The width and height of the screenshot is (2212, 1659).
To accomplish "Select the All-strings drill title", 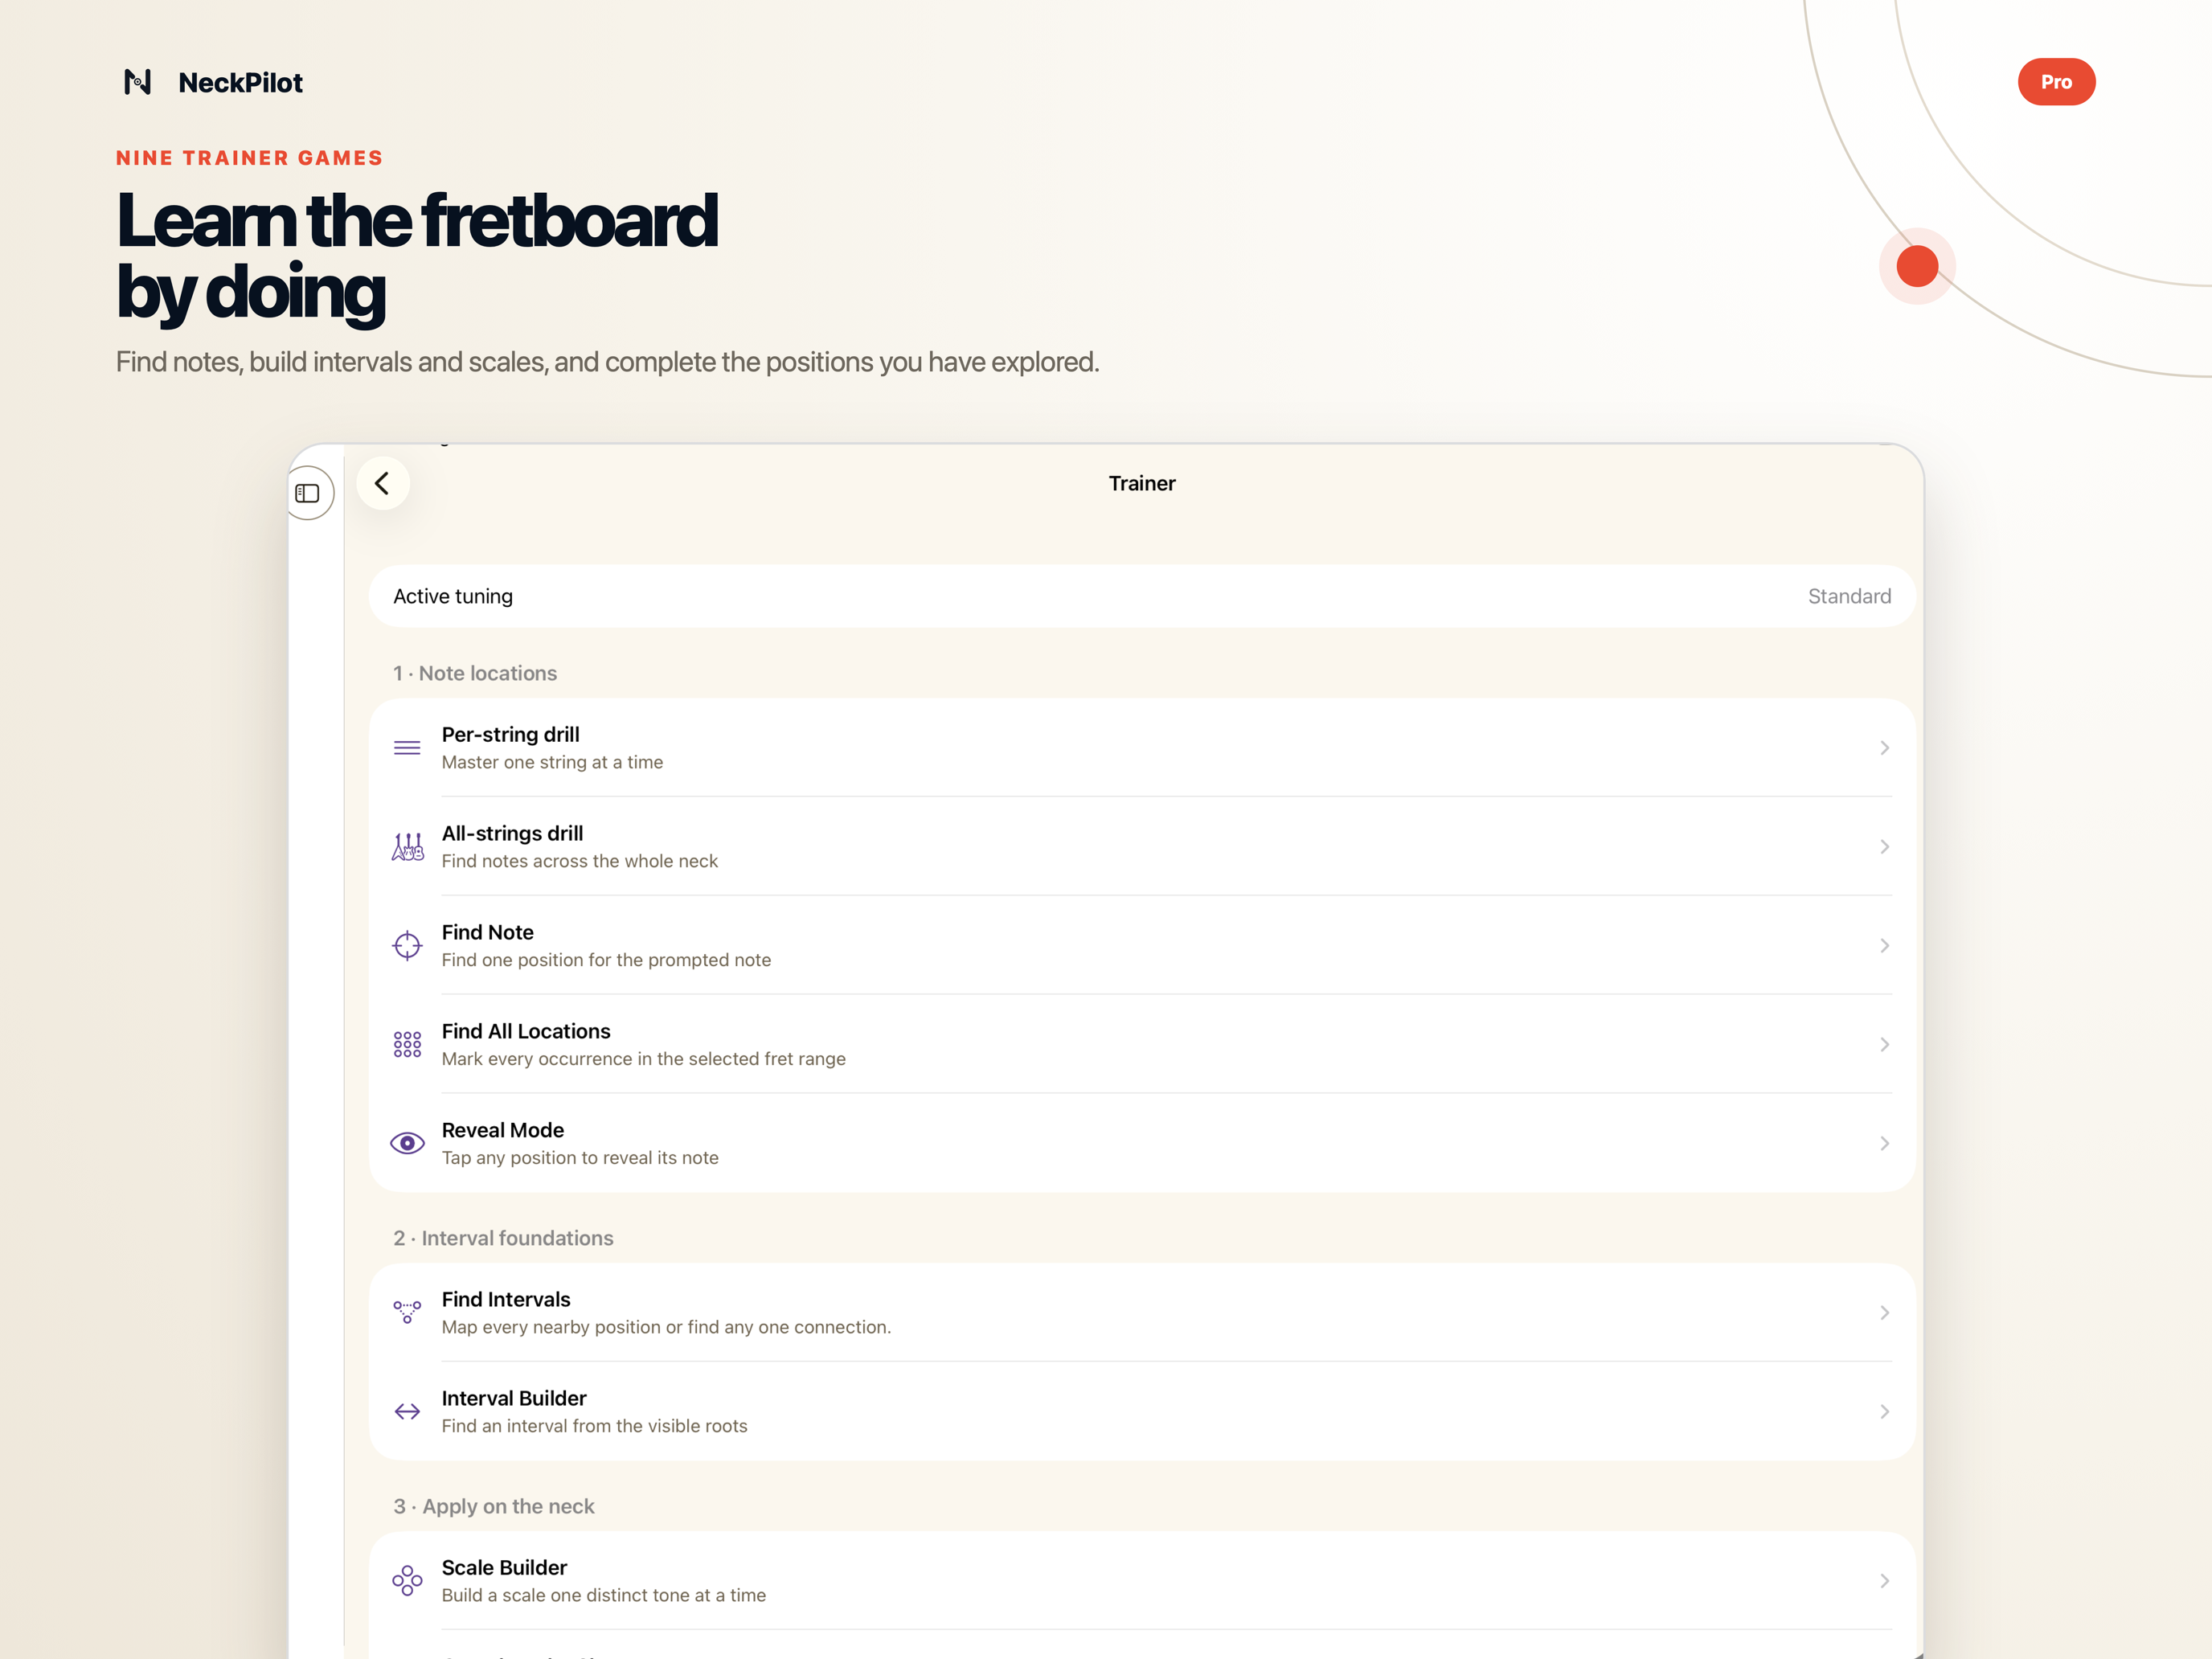I will tap(512, 833).
